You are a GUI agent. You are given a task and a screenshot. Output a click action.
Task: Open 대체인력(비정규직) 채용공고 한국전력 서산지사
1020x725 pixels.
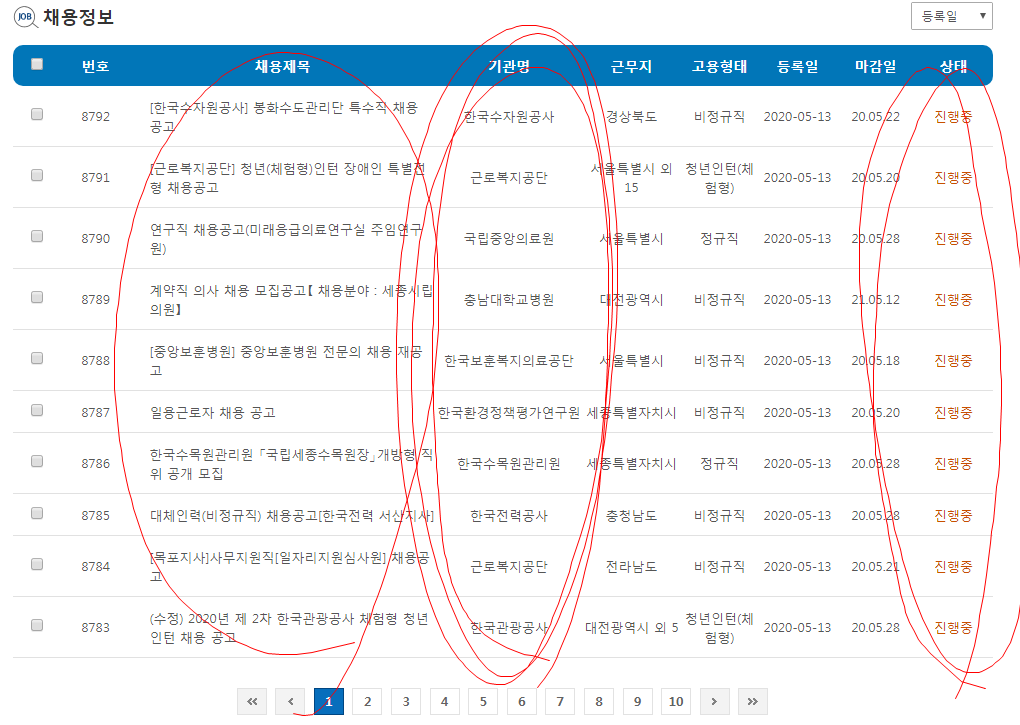(x=291, y=516)
